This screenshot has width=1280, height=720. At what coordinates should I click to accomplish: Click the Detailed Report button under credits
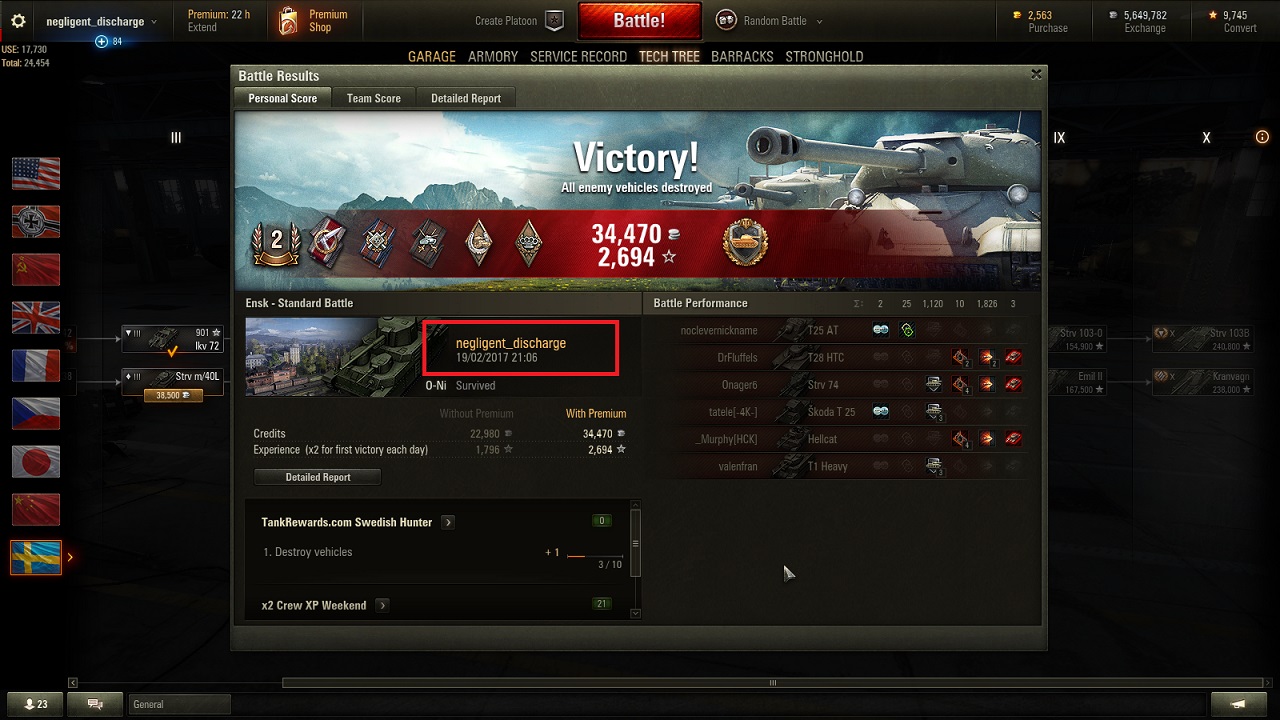[318, 477]
